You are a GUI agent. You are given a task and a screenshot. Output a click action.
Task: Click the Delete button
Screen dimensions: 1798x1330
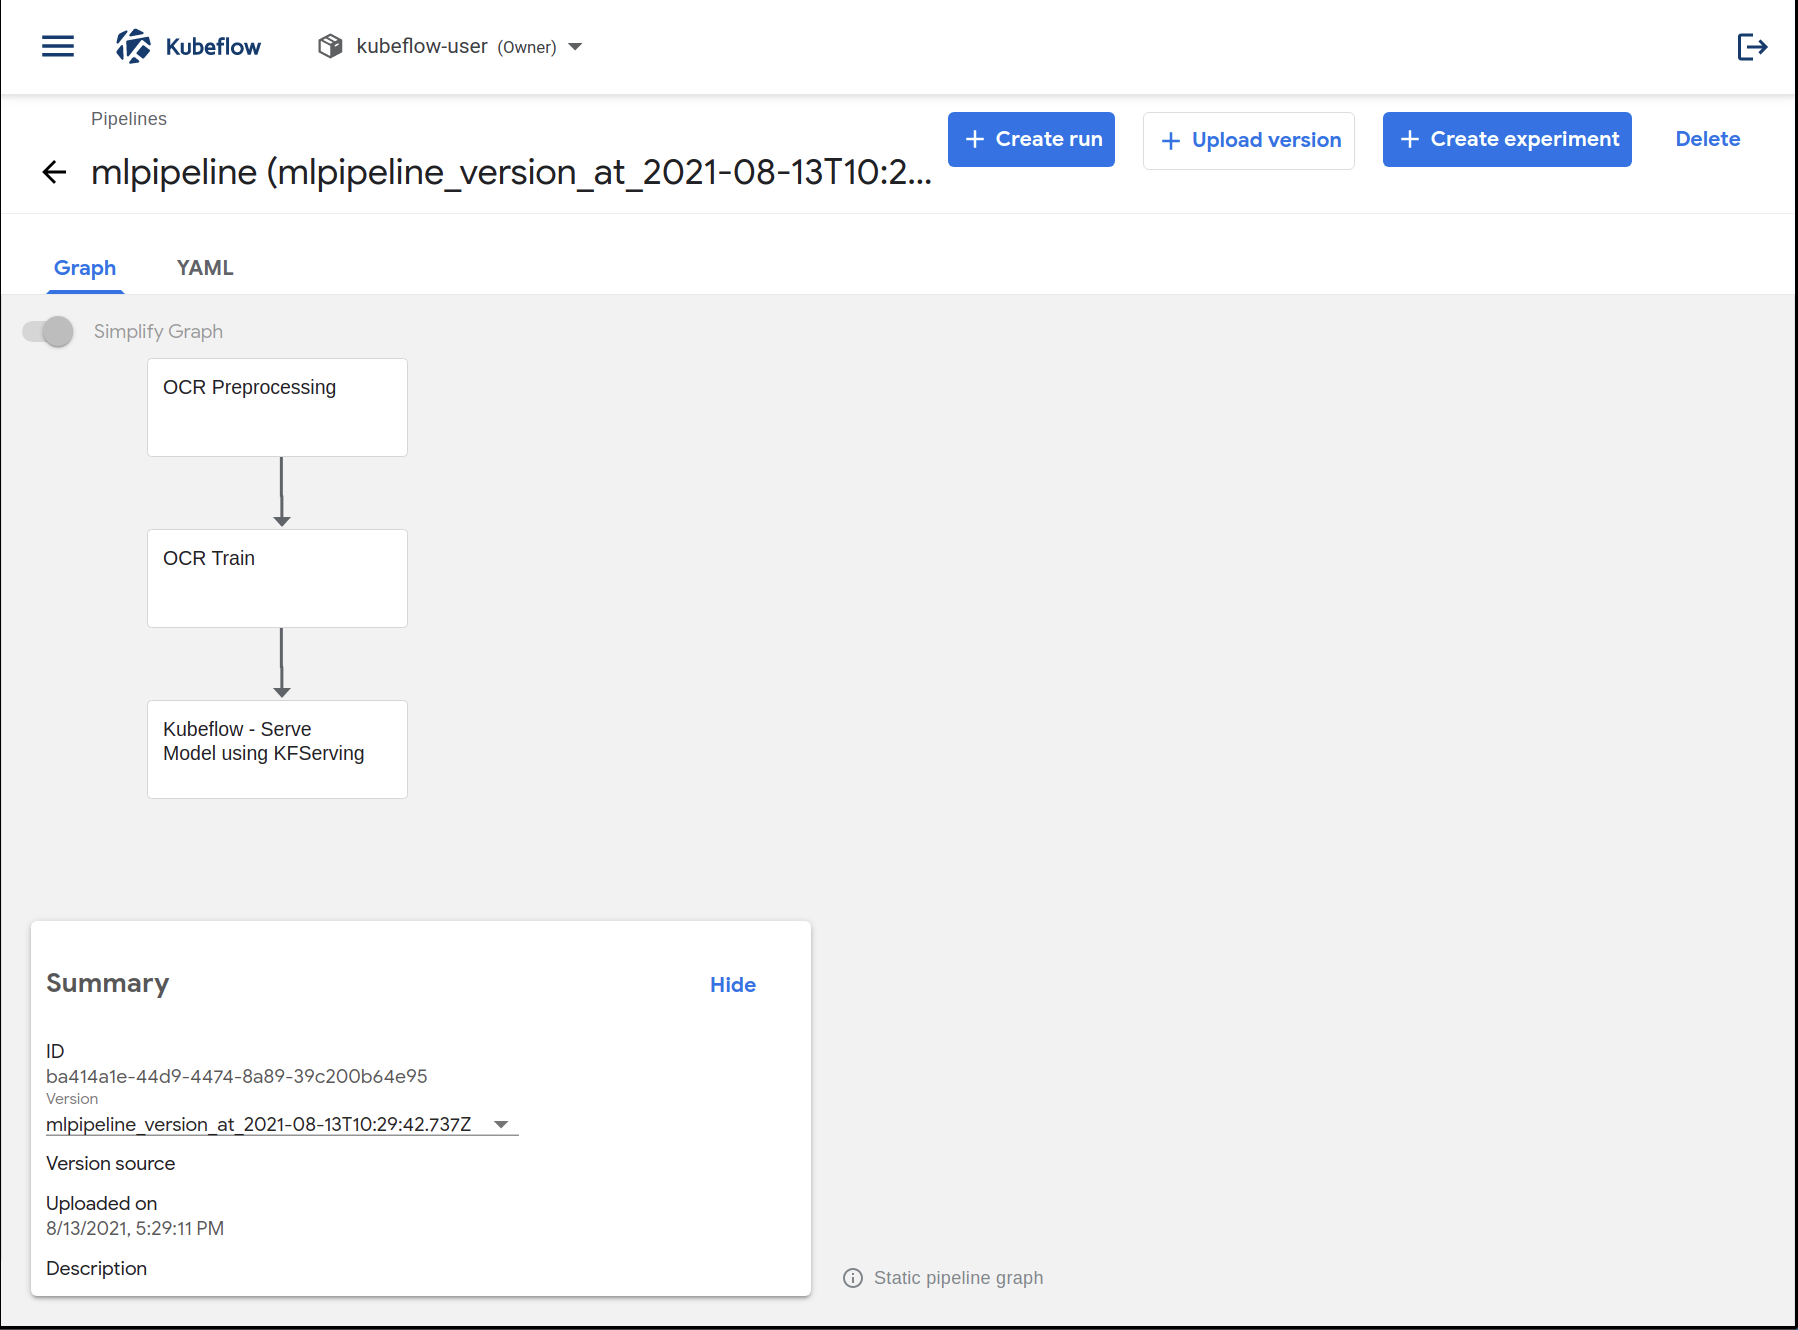pyautogui.click(x=1708, y=139)
